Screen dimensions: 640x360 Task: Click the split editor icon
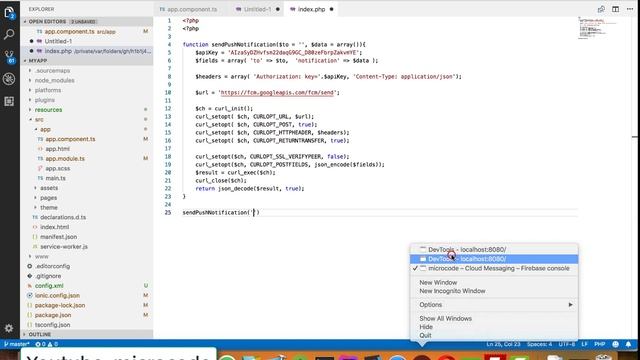(x=615, y=9)
